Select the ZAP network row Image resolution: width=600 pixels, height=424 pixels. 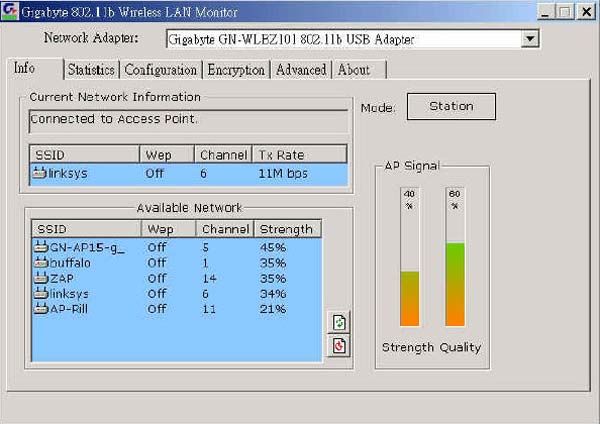coord(177,278)
